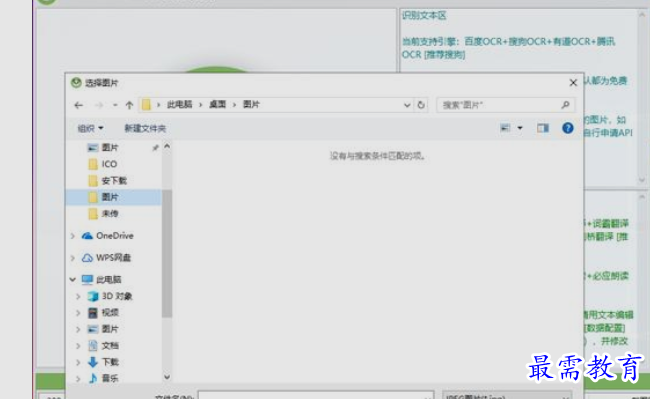Go up one folder level arrow
This screenshot has height=399, width=650.
point(129,105)
